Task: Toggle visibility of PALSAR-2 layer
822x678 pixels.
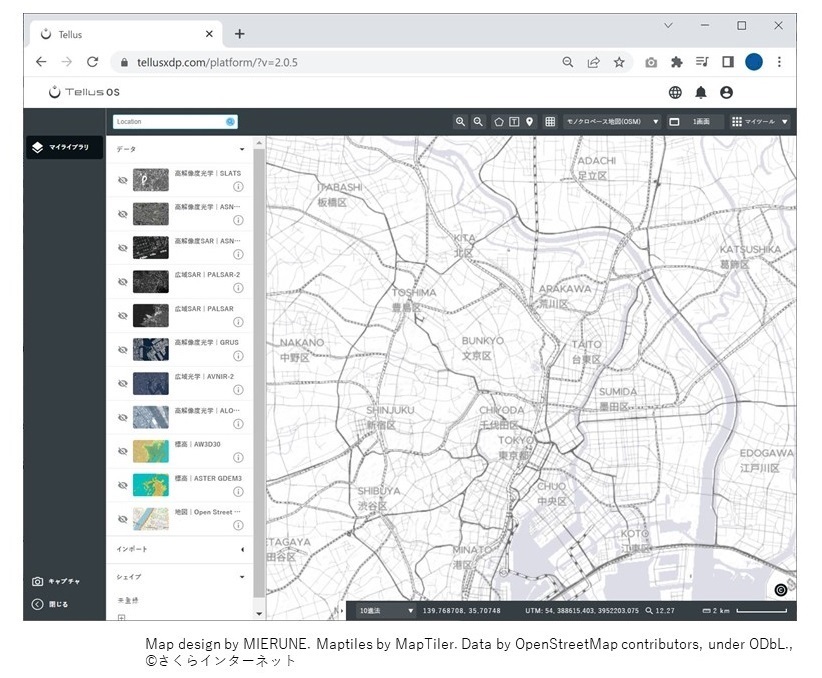Action: (123, 282)
